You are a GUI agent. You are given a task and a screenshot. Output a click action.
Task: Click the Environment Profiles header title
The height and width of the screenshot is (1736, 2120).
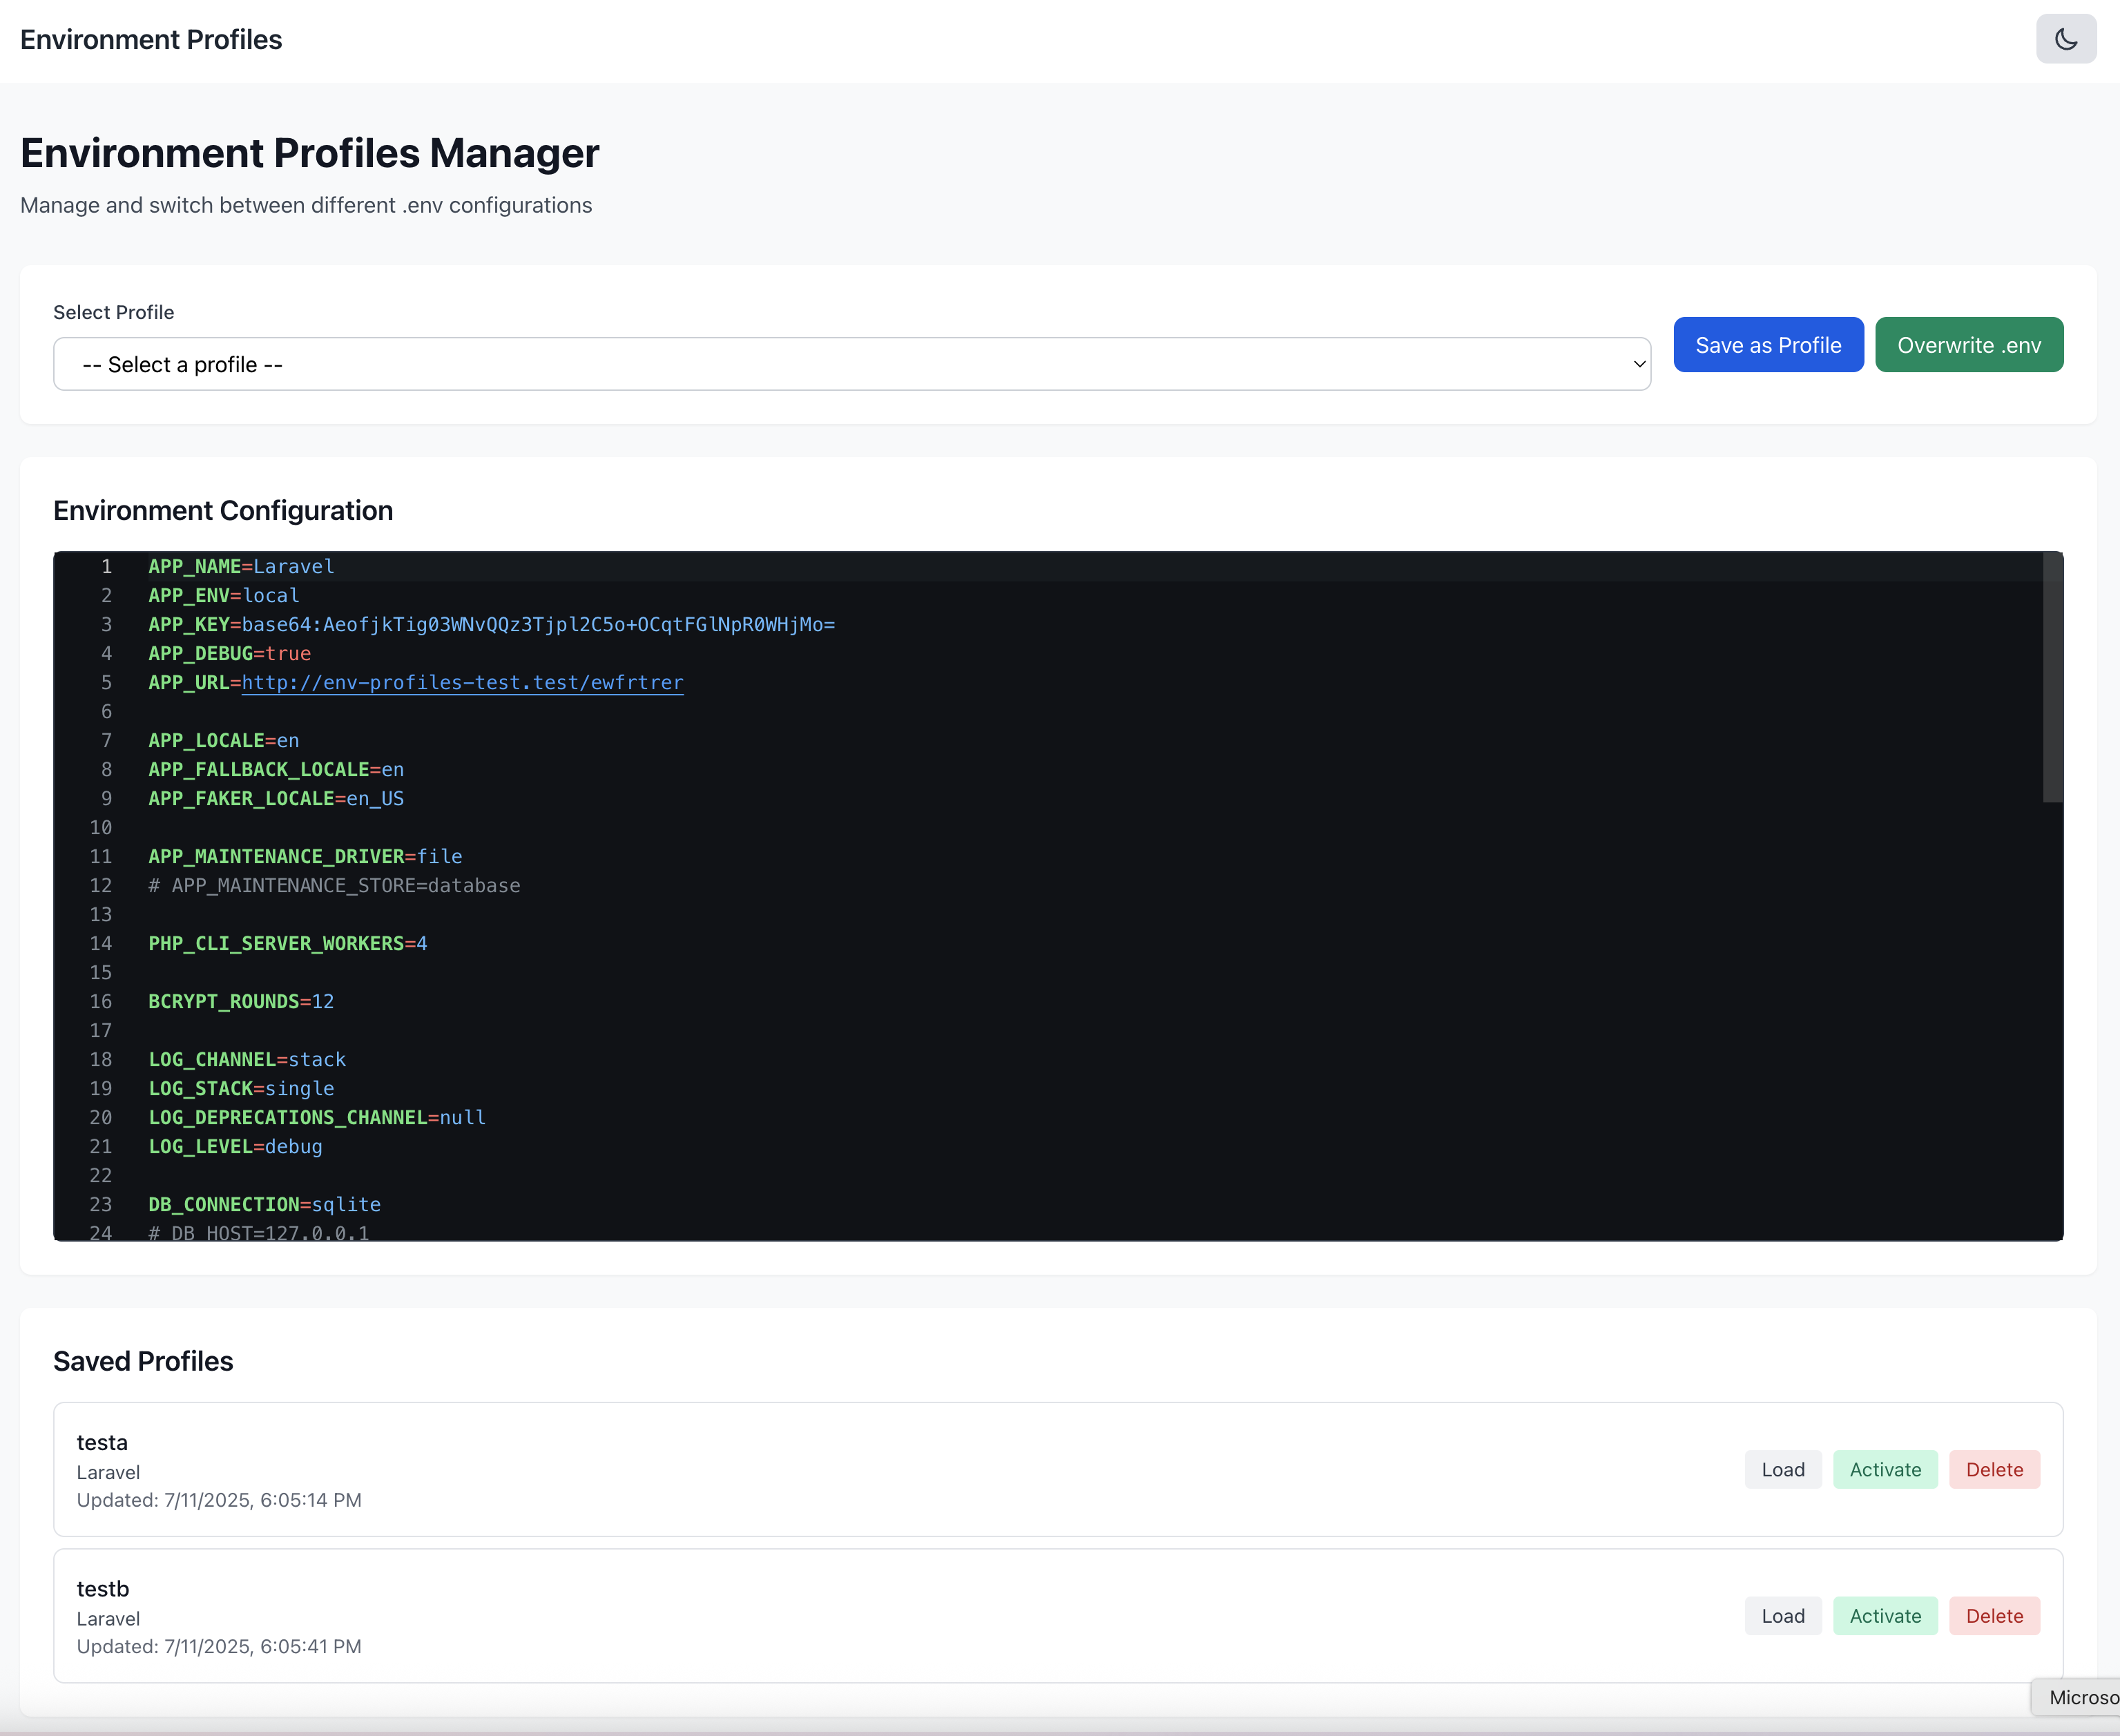pos(151,39)
